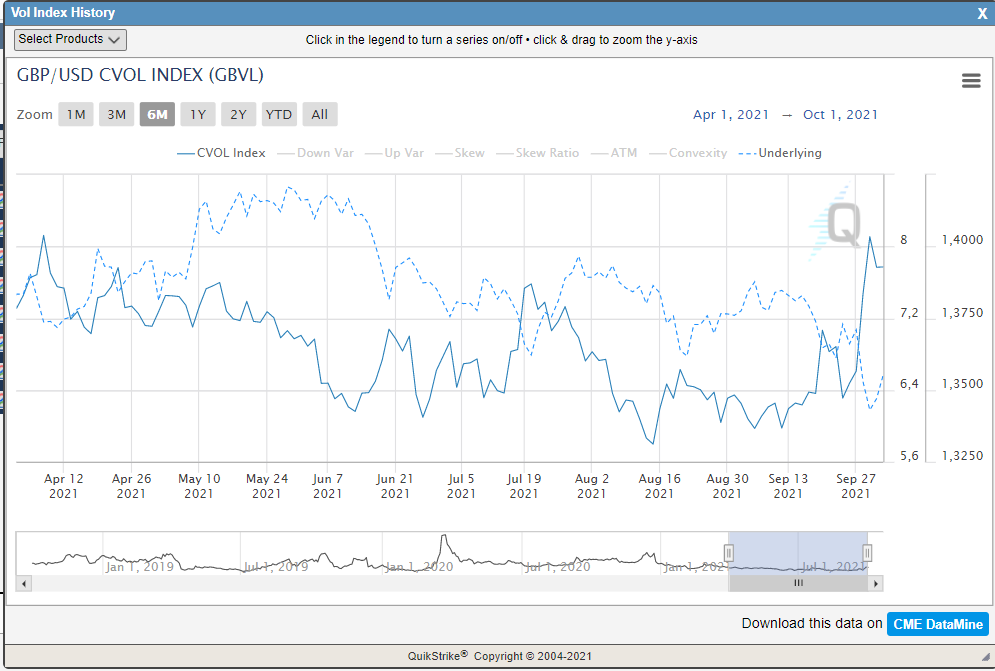Enable the Down Var series
The height and width of the screenshot is (671, 995).
tap(315, 153)
